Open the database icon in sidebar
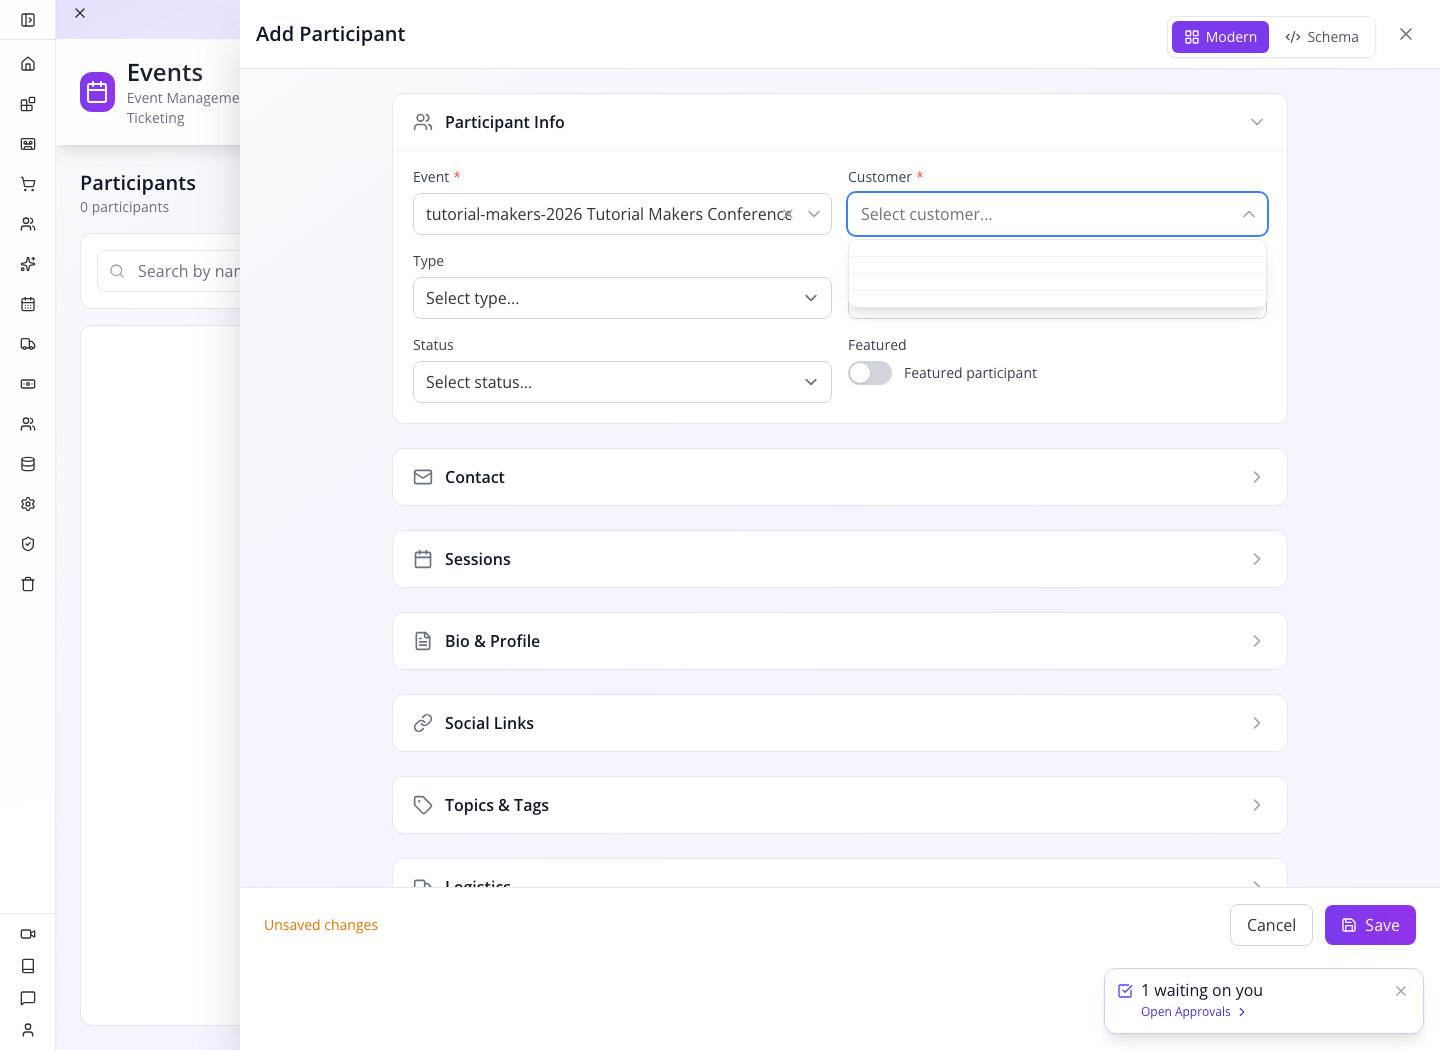This screenshot has height=1050, width=1440. tap(28, 464)
